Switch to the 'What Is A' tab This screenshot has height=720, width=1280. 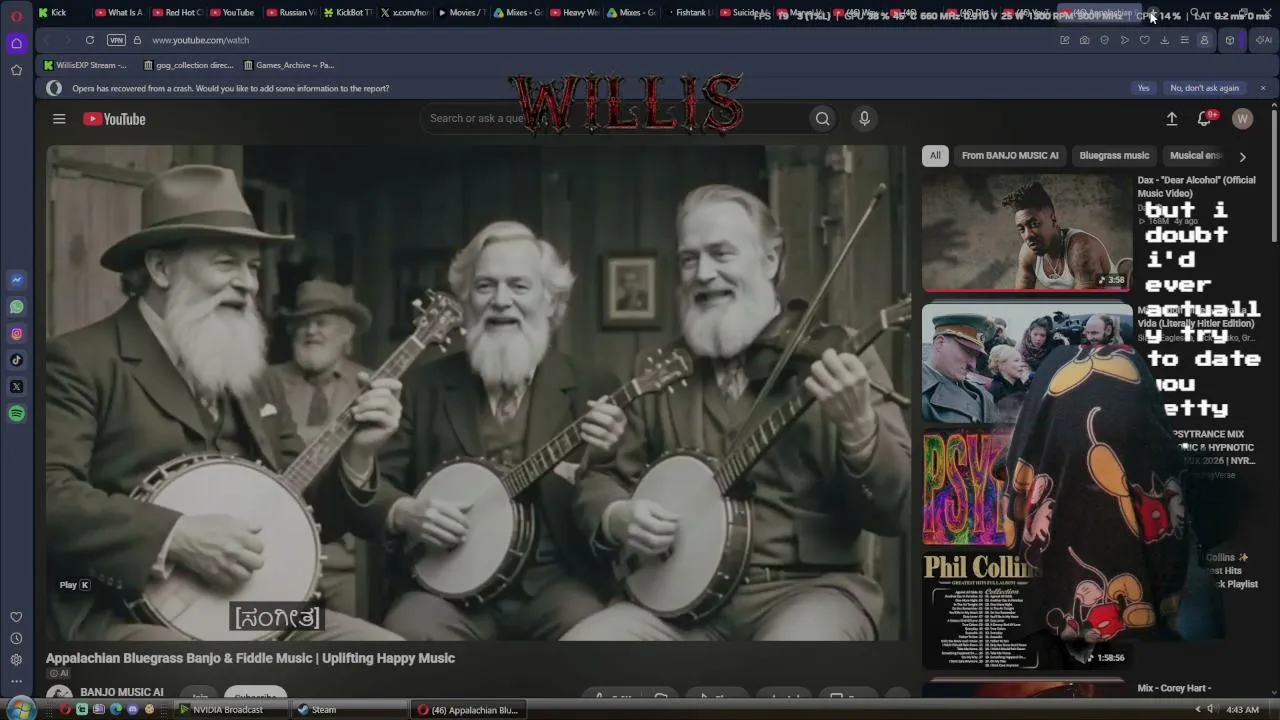[119, 13]
